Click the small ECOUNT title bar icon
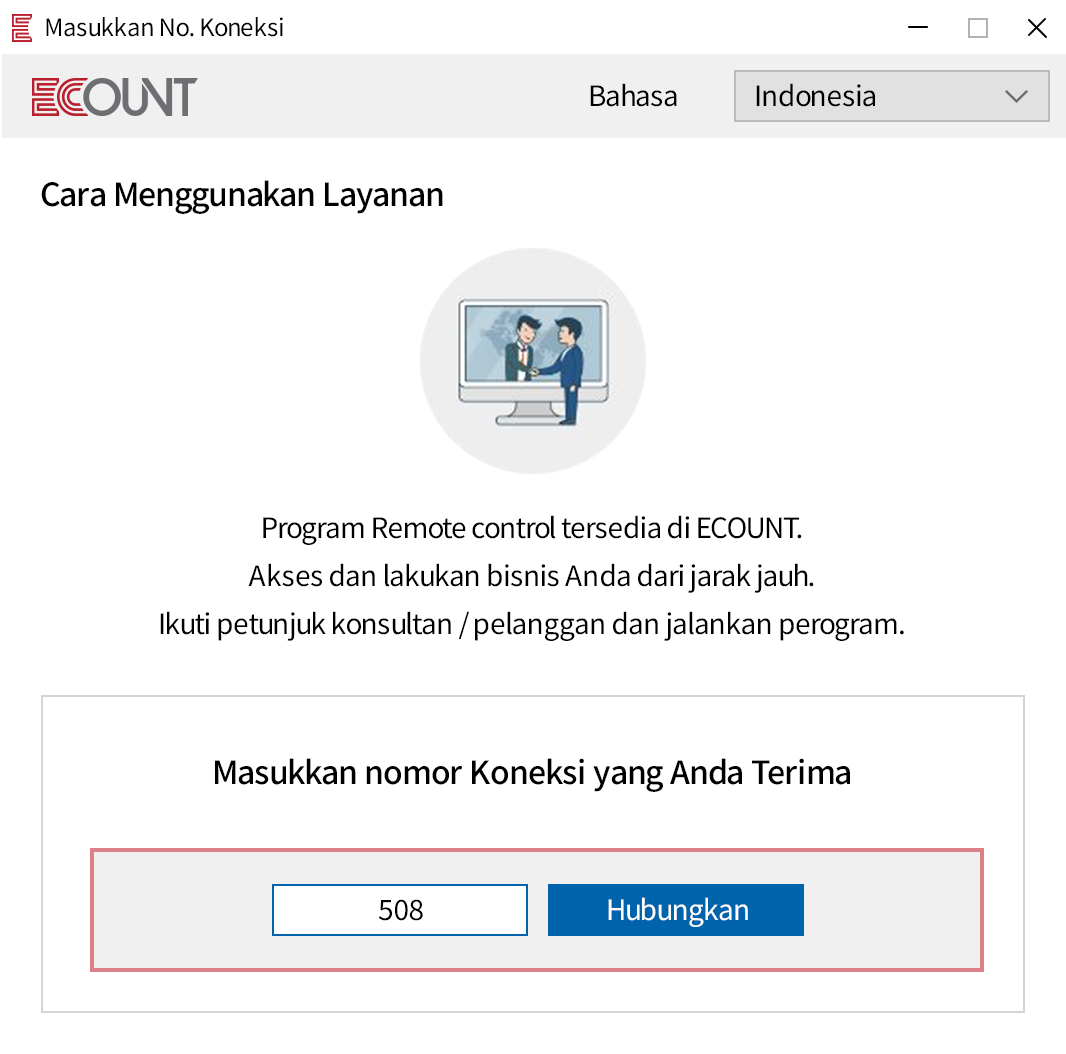The image size is (1066, 1054). 21,27
